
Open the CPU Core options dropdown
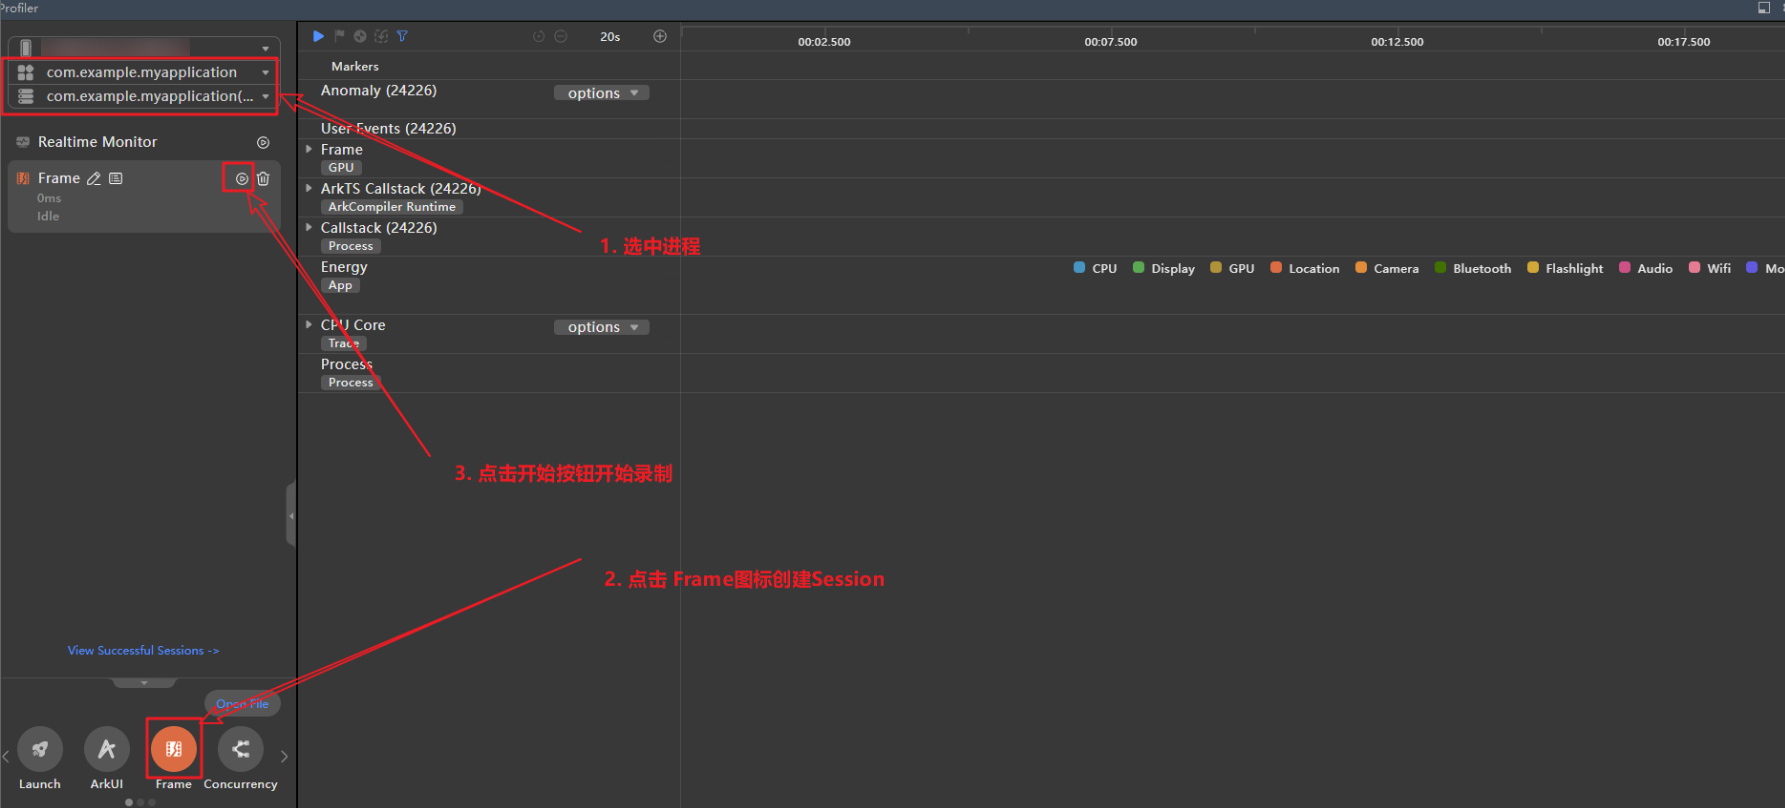click(x=602, y=327)
